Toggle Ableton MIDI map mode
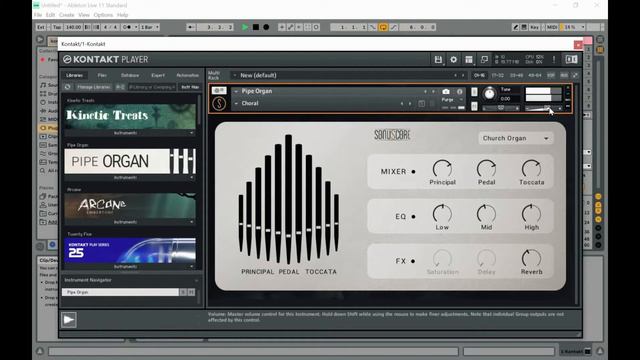Image resolution: width=640 pixels, height=360 pixels. (552, 27)
